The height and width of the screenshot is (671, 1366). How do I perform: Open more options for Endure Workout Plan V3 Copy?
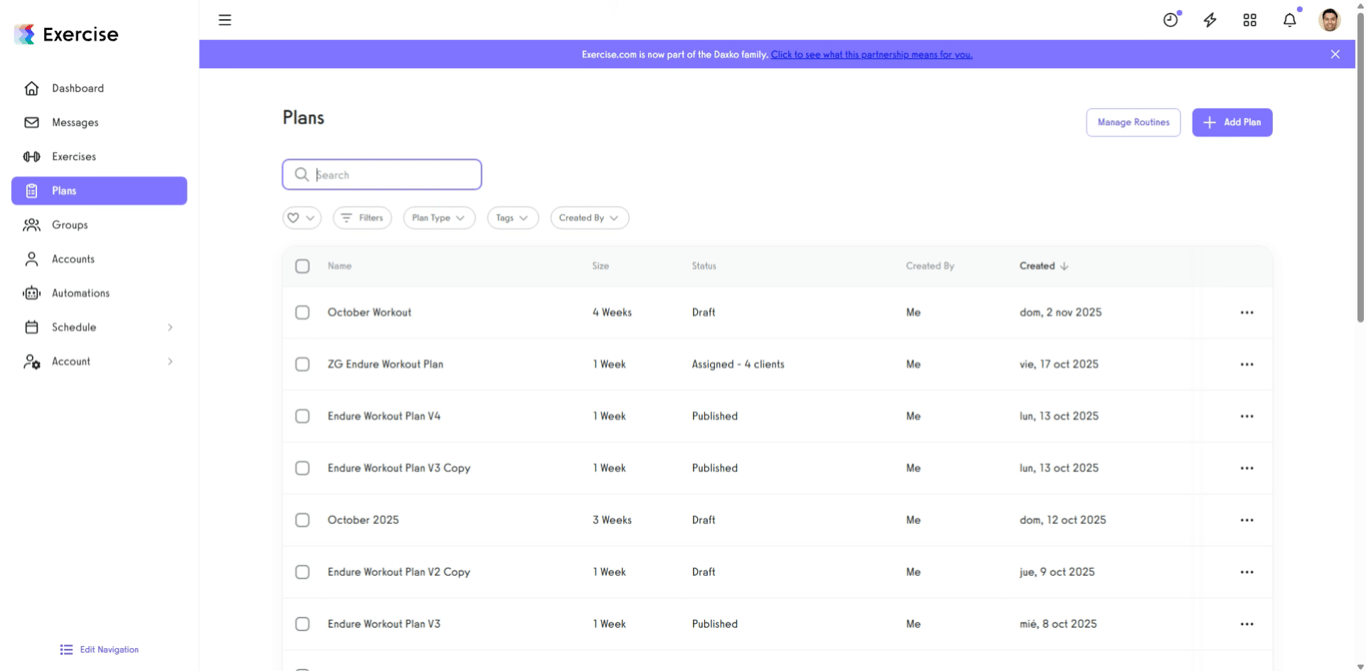(x=1247, y=469)
